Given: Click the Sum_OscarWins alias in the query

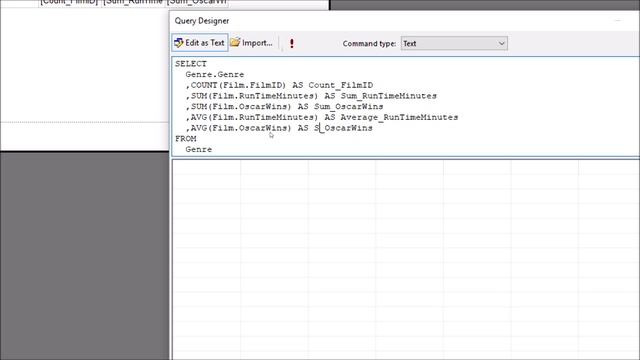Looking at the screenshot, I should [x=349, y=106].
